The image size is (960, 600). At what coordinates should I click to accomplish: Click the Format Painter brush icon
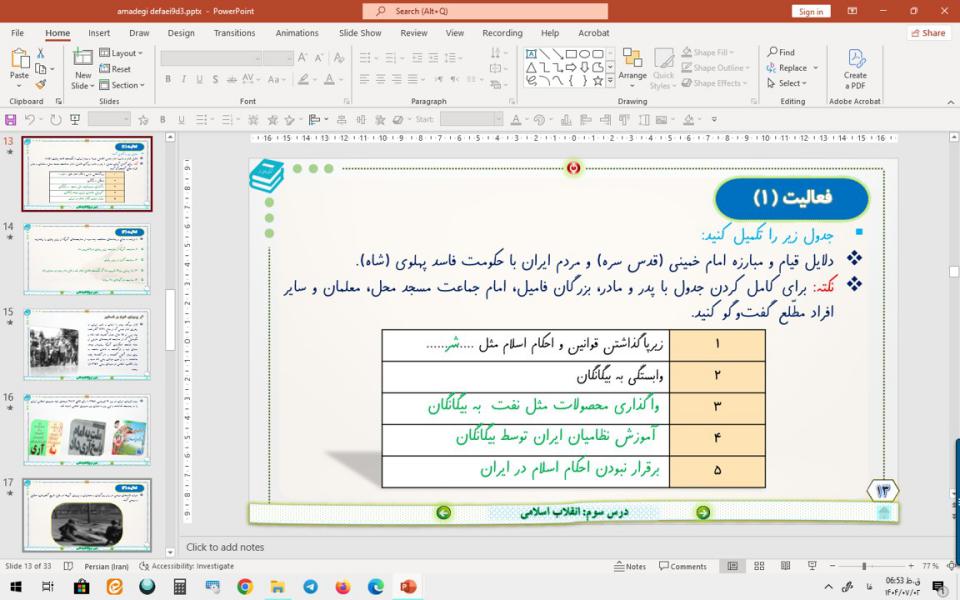[x=40, y=84]
